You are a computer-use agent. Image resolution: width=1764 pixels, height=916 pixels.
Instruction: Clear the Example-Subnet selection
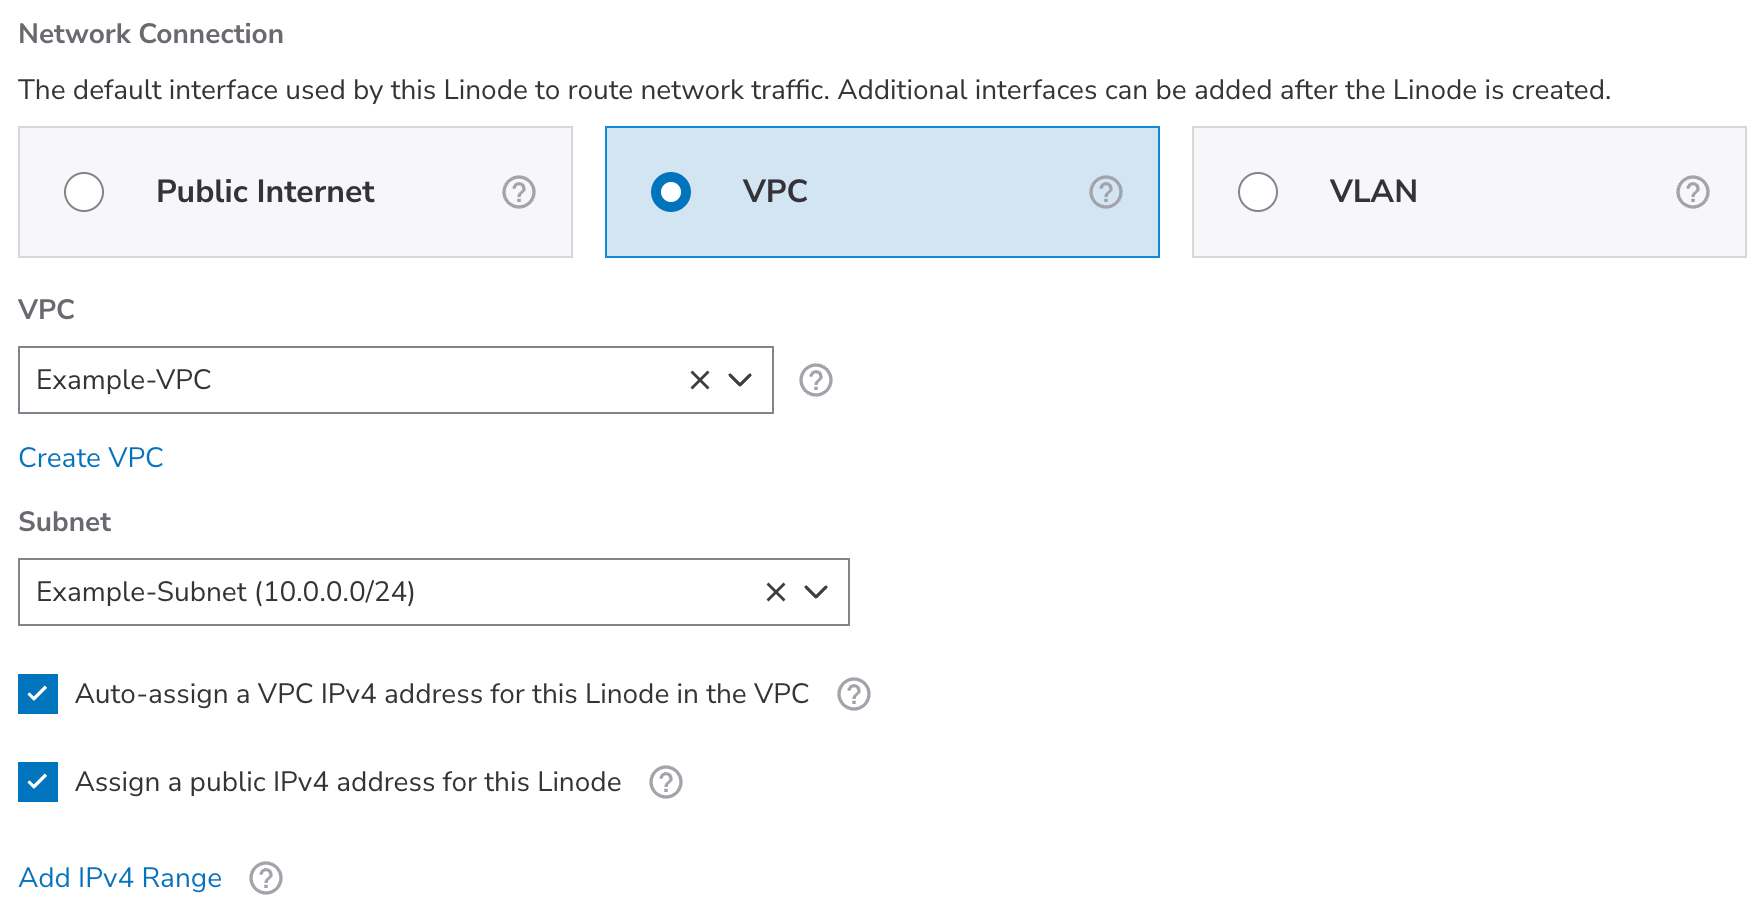click(x=776, y=592)
